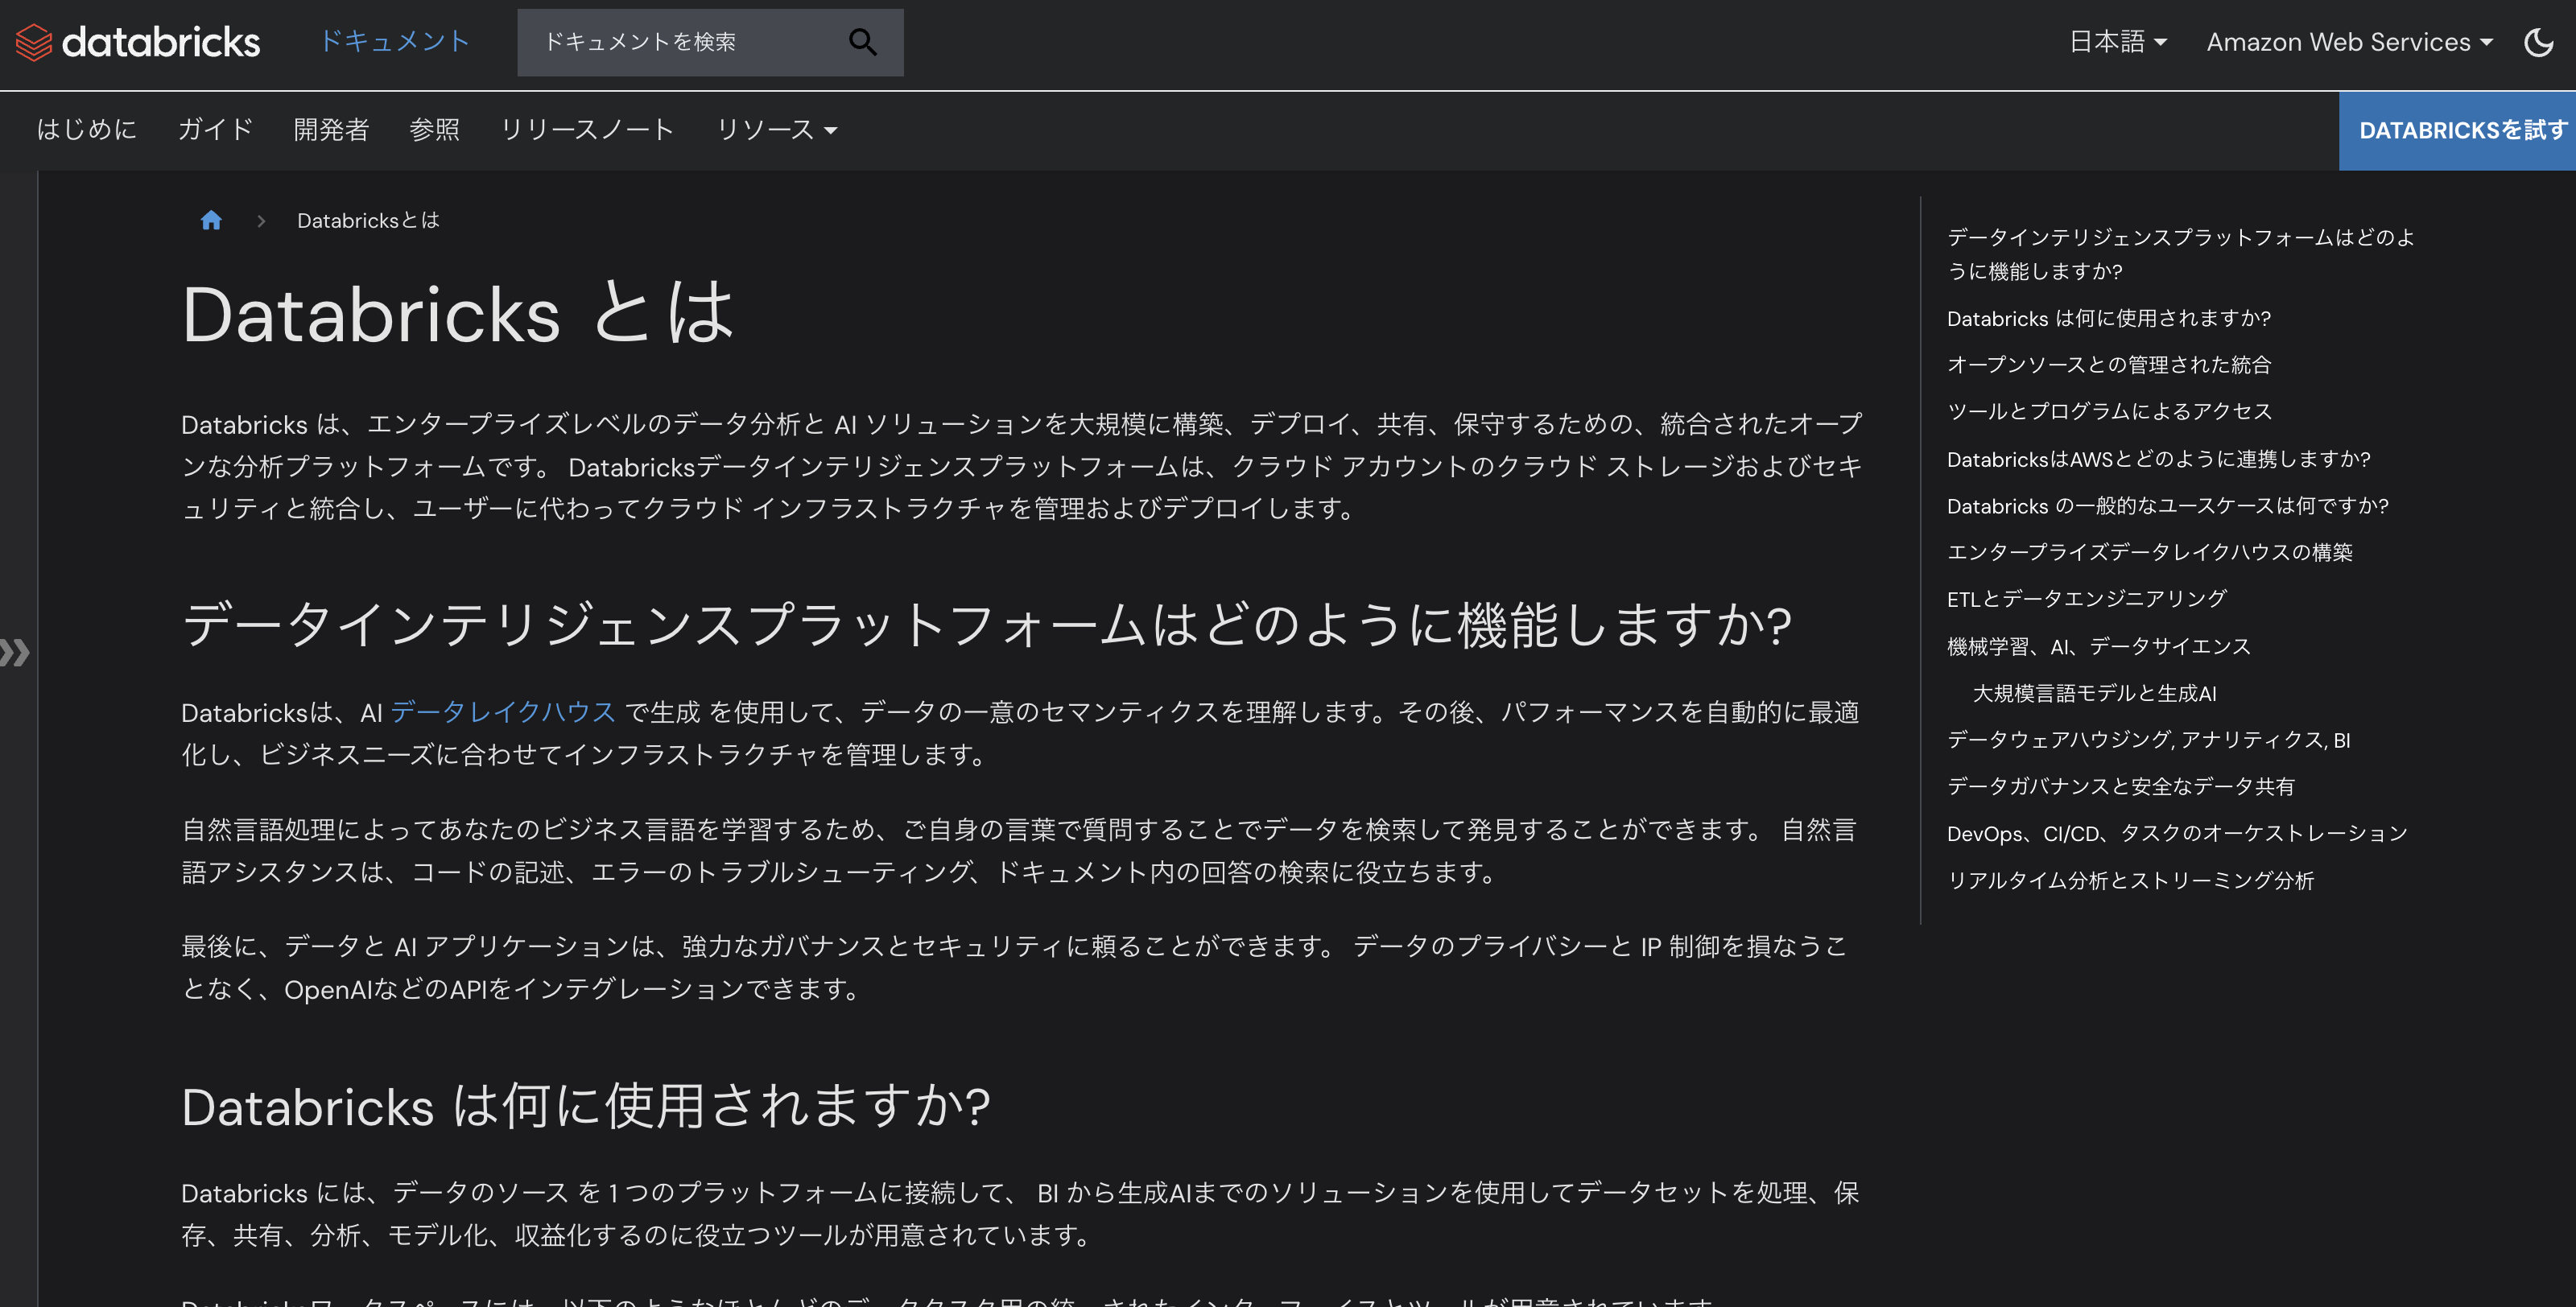Viewport: 2576px width, 1307px height.
Task: Click the search magnifier icon
Action: click(x=862, y=42)
